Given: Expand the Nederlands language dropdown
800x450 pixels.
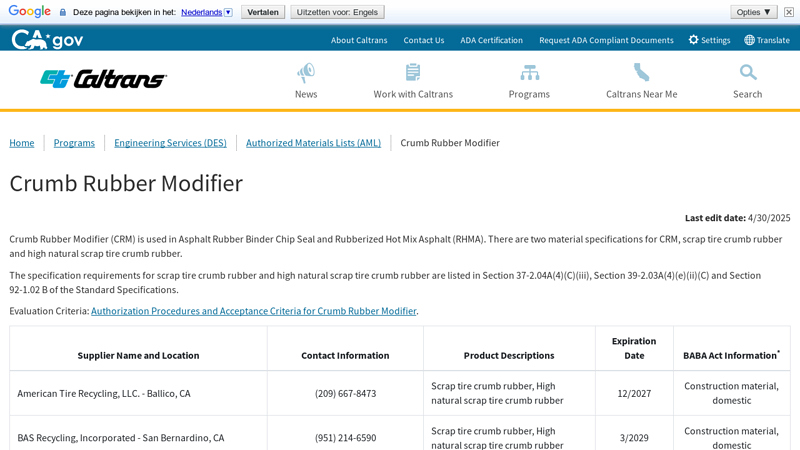Looking at the screenshot, I should click(x=229, y=12).
